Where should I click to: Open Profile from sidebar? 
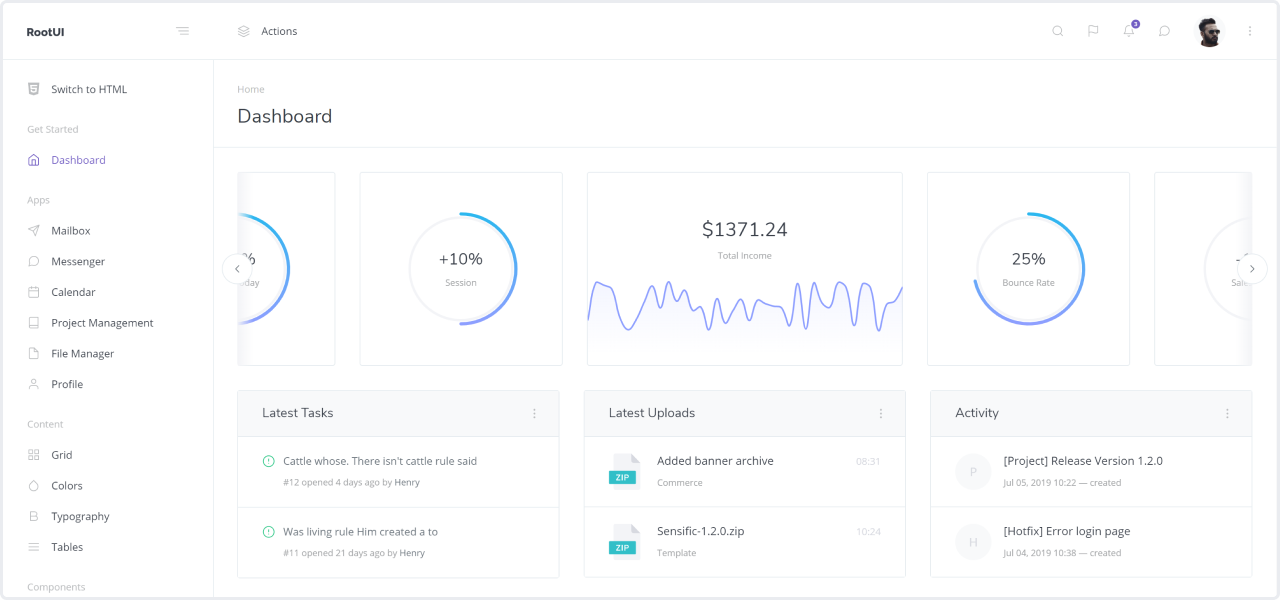point(67,384)
